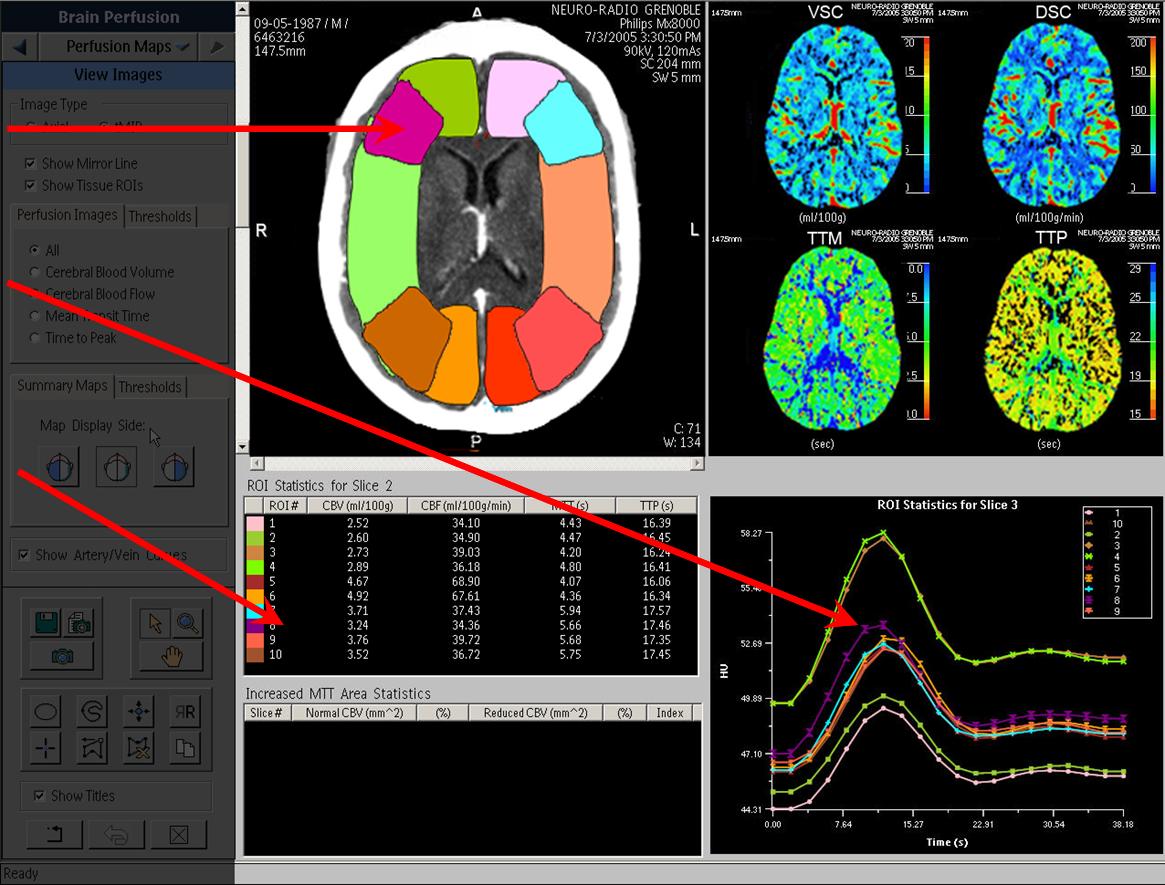Choose the freehand ROI drawing tool

(92, 712)
